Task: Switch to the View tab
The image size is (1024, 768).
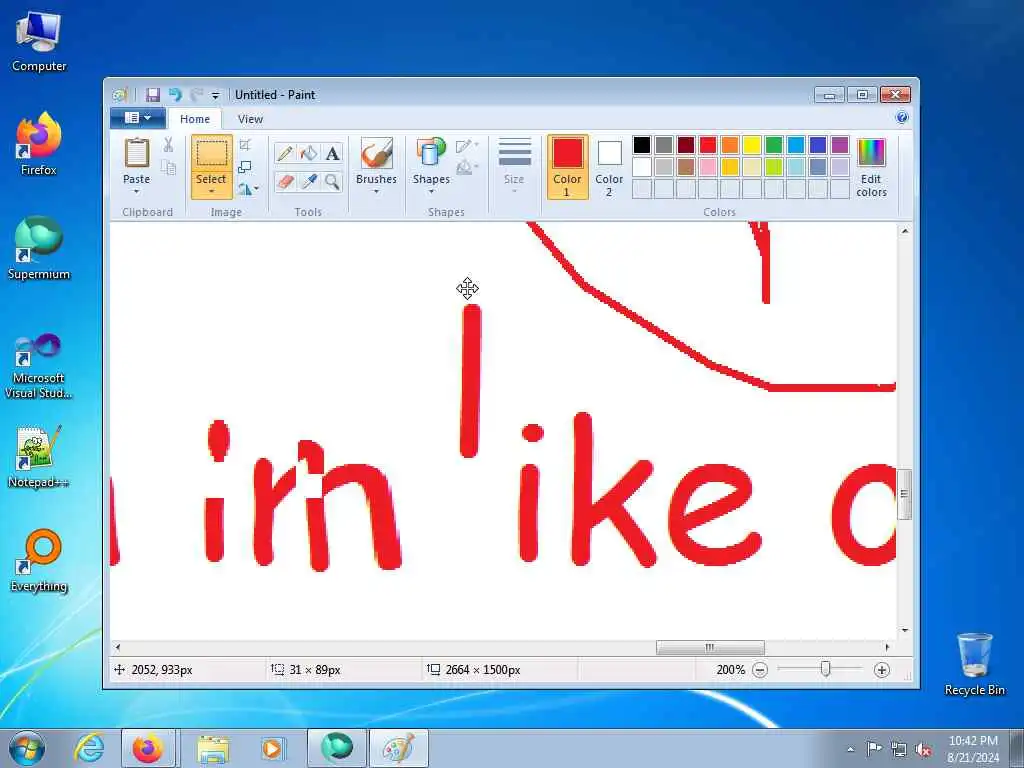Action: pos(250,119)
